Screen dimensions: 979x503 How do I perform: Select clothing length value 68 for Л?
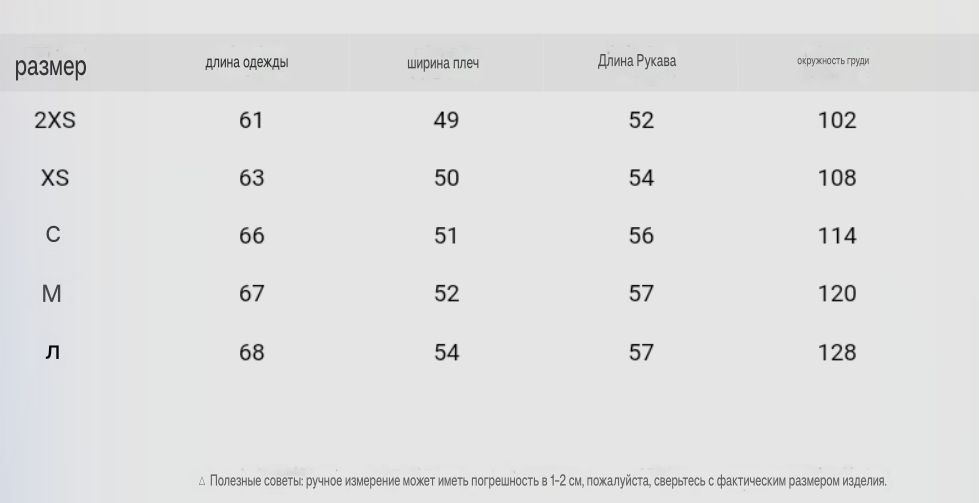tap(252, 352)
